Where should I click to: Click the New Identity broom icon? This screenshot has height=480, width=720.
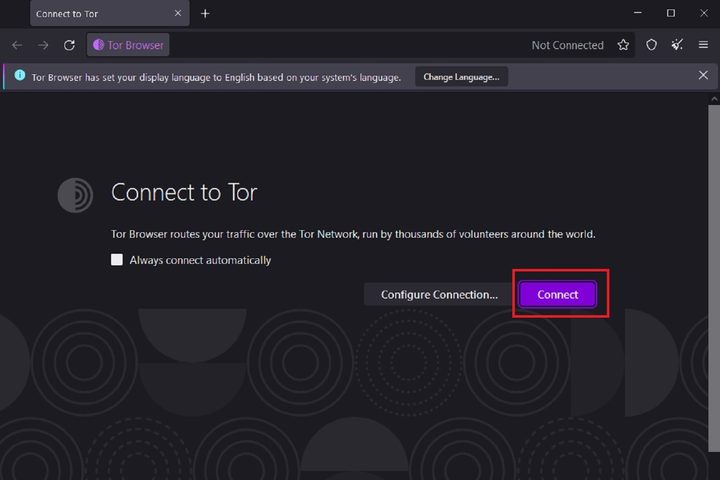coord(677,45)
